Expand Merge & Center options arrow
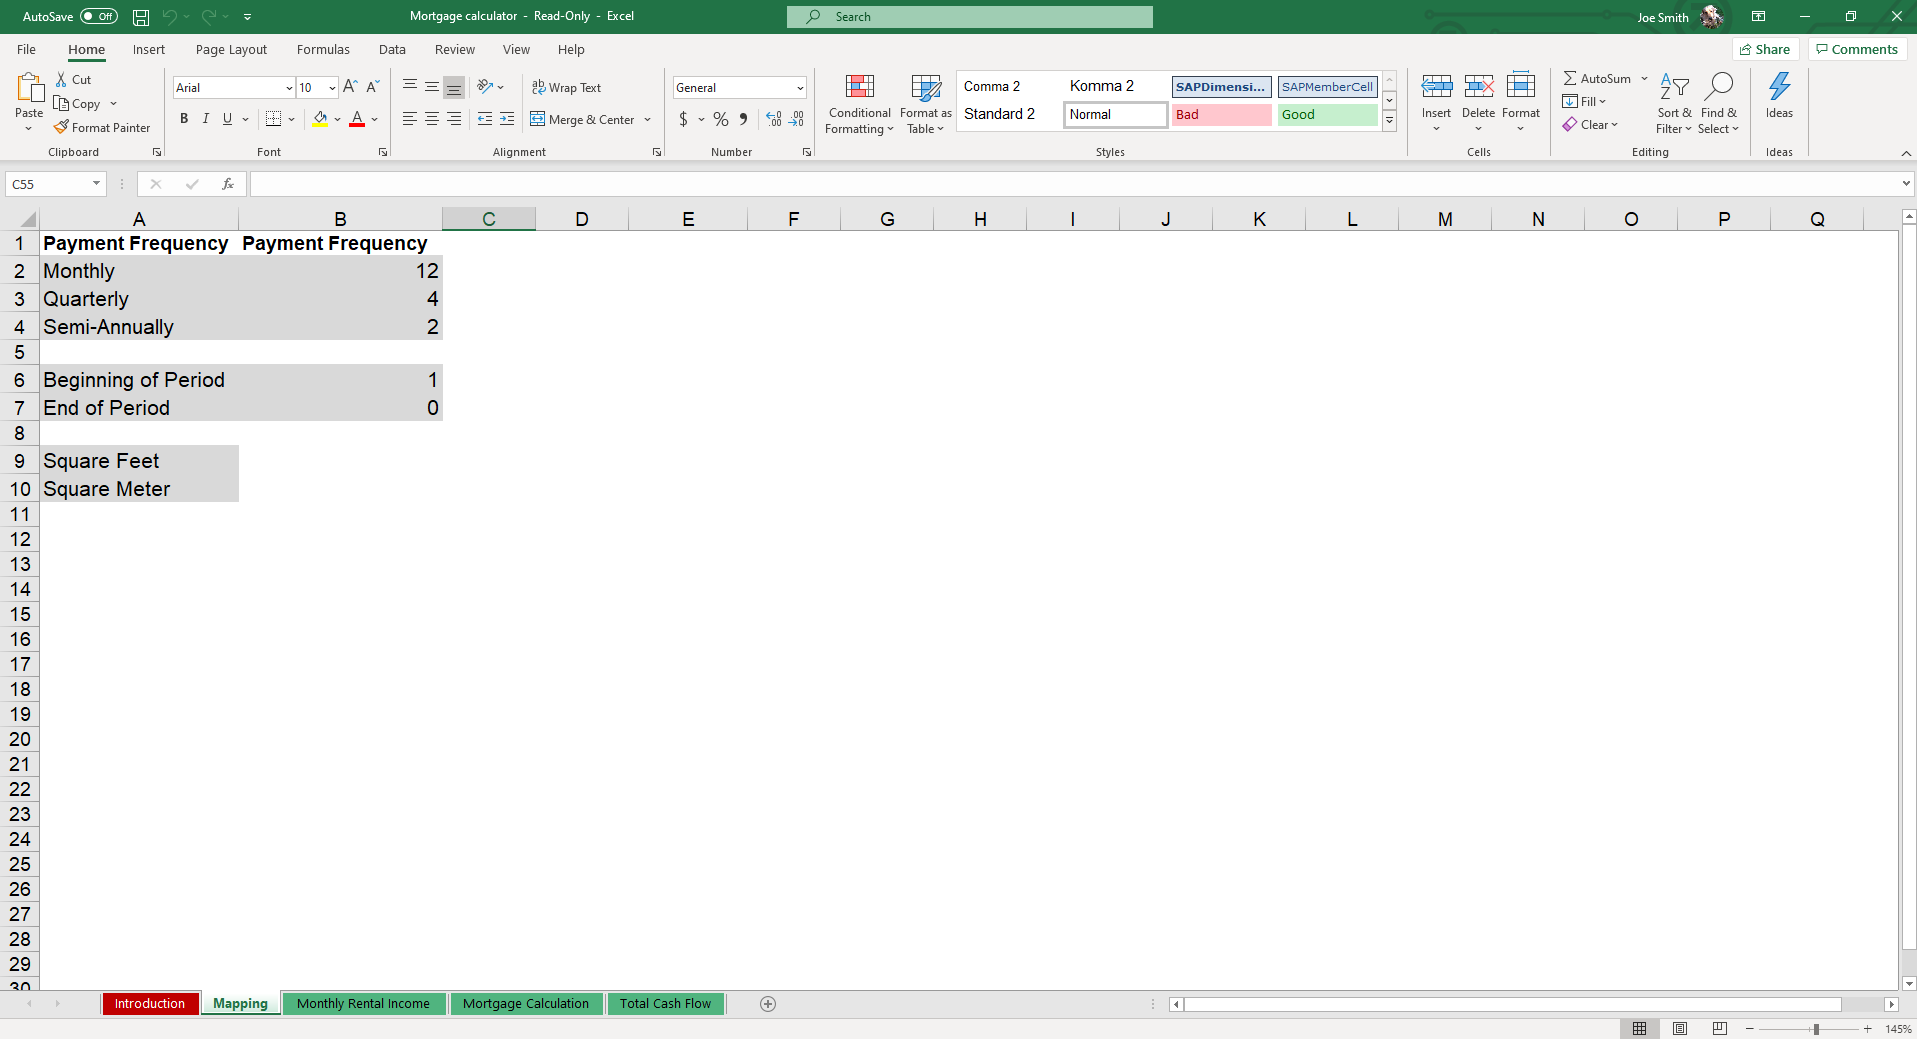 click(x=648, y=120)
